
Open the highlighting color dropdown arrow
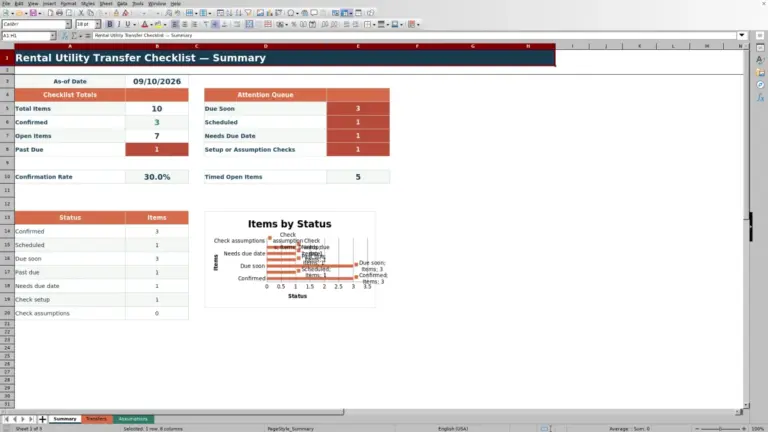point(165,24)
